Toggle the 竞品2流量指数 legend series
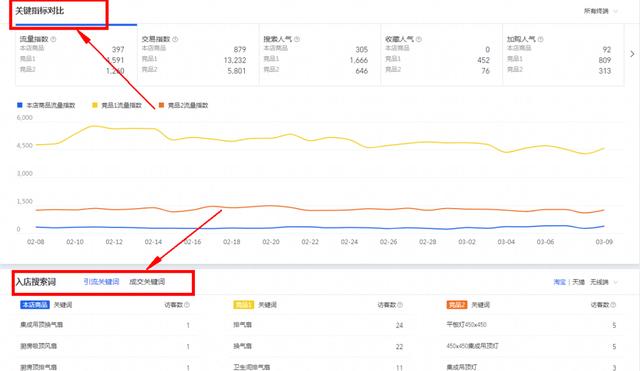This screenshot has height=371, width=640. (183, 105)
